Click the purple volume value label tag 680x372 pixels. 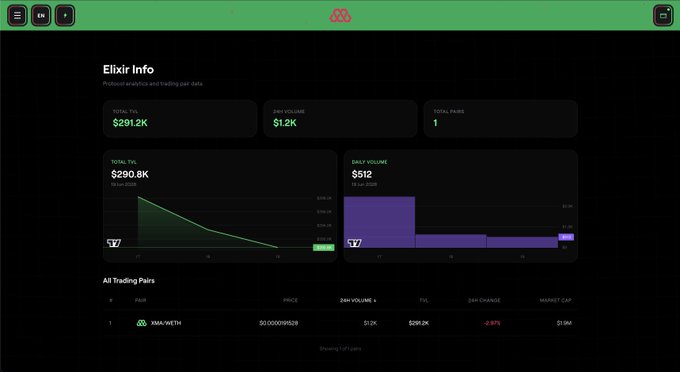click(x=566, y=237)
